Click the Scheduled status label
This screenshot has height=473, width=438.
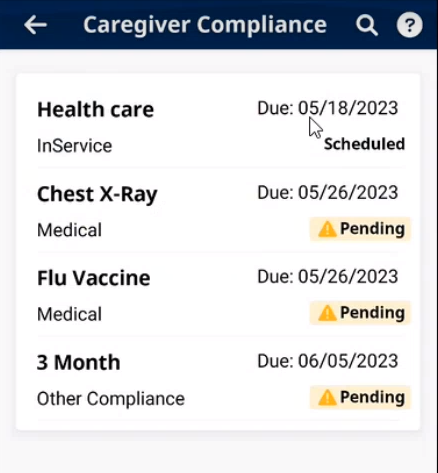pos(364,144)
